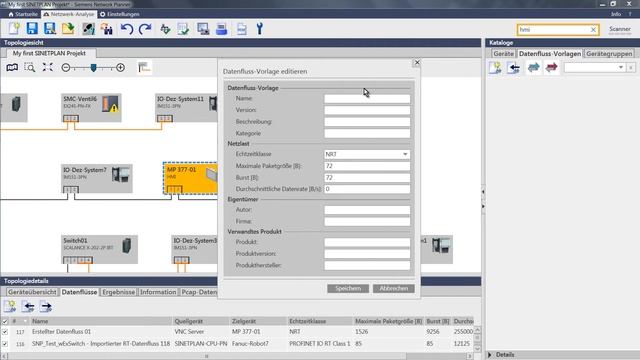Toggle checkbox for row 117 data flow
640x360 pixels.
5,332
